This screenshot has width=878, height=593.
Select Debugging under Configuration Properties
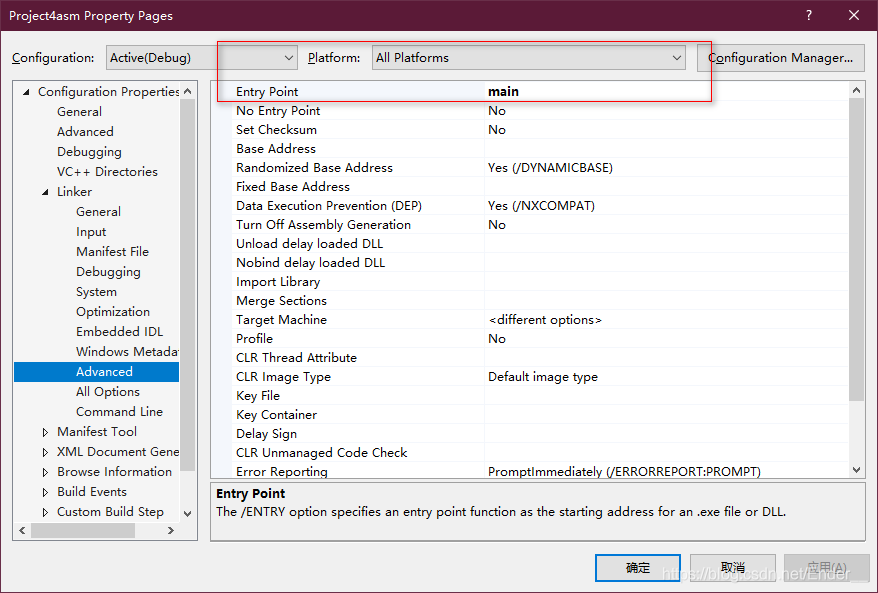point(89,152)
